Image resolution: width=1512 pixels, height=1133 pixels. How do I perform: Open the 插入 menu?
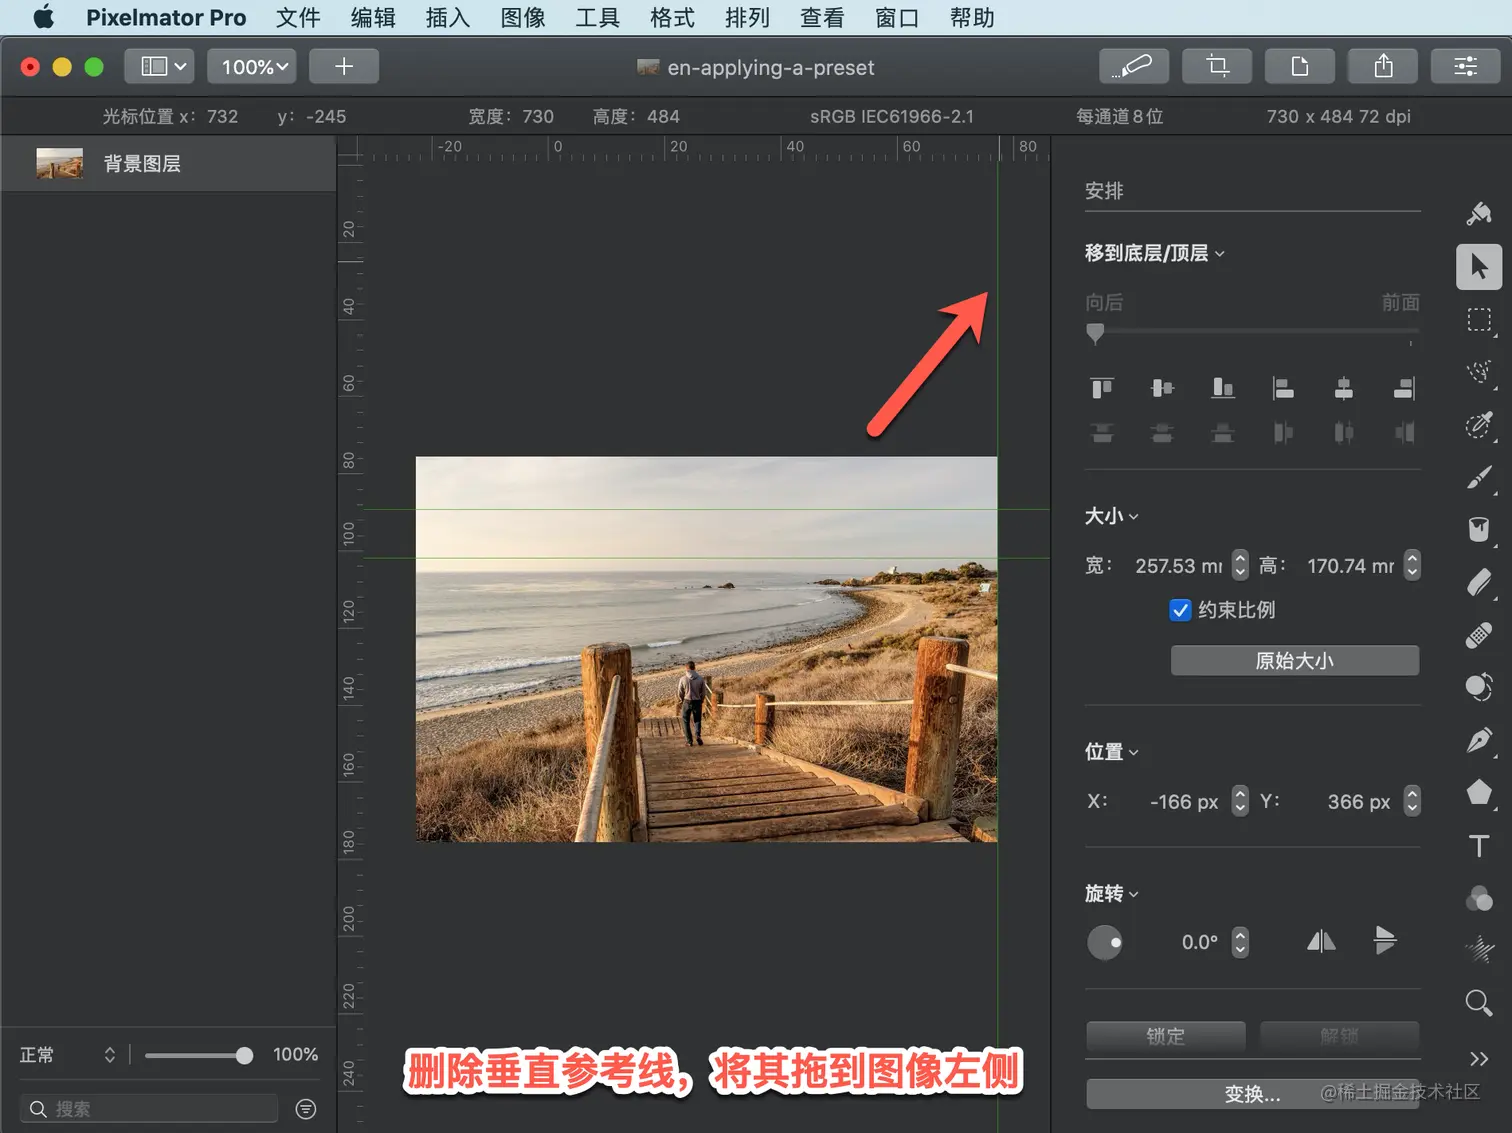point(448,18)
